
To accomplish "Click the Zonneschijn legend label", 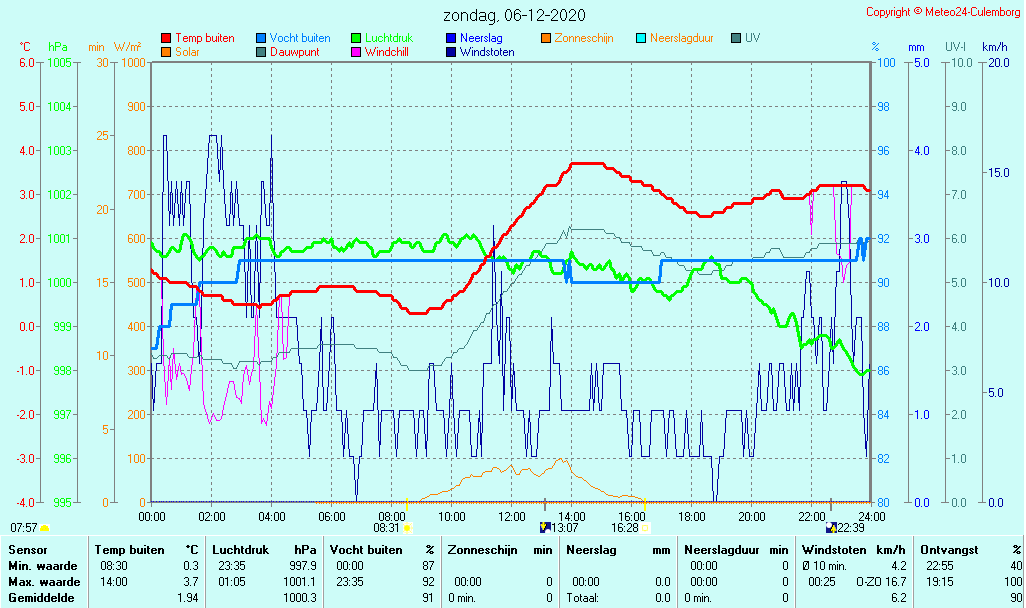I will [584, 38].
